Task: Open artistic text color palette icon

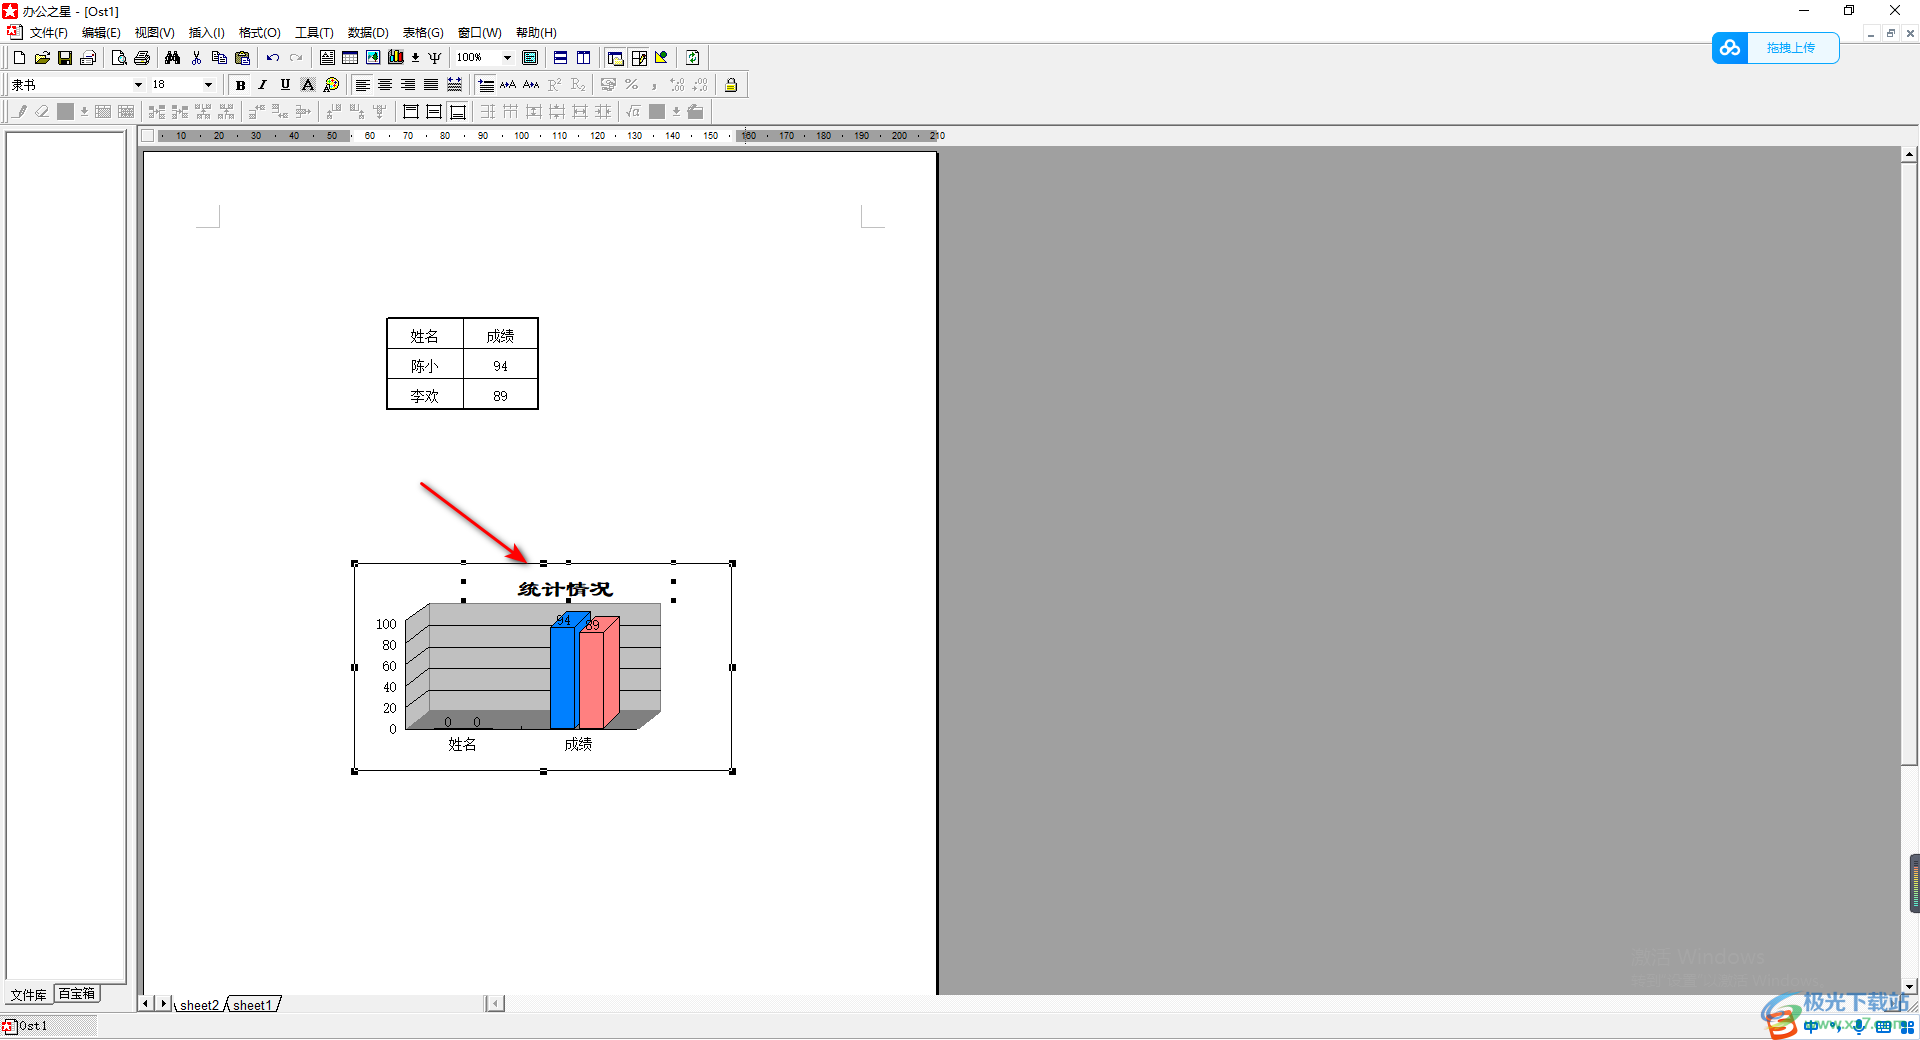Action: (x=332, y=85)
